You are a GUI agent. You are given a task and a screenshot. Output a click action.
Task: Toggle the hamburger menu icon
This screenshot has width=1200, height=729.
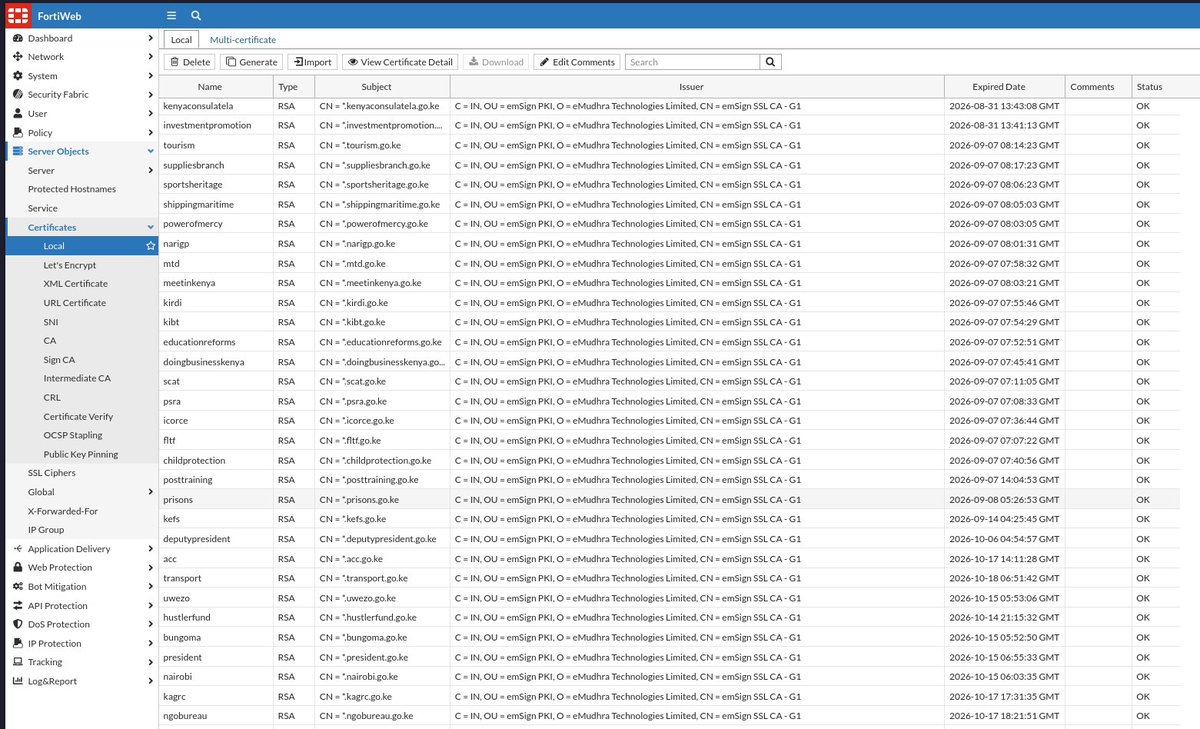(171, 16)
